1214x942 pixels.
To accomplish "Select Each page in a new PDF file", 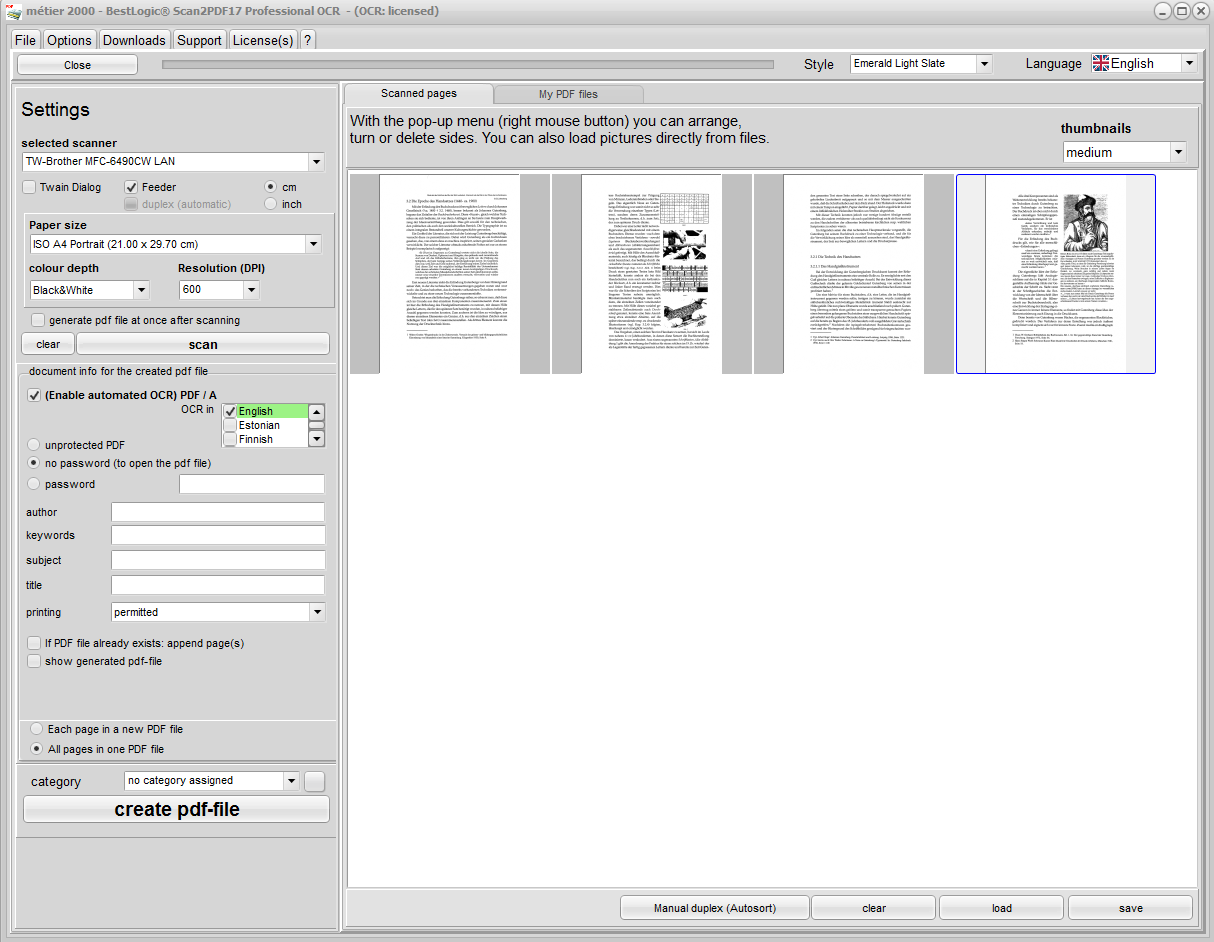I will click(x=37, y=729).
